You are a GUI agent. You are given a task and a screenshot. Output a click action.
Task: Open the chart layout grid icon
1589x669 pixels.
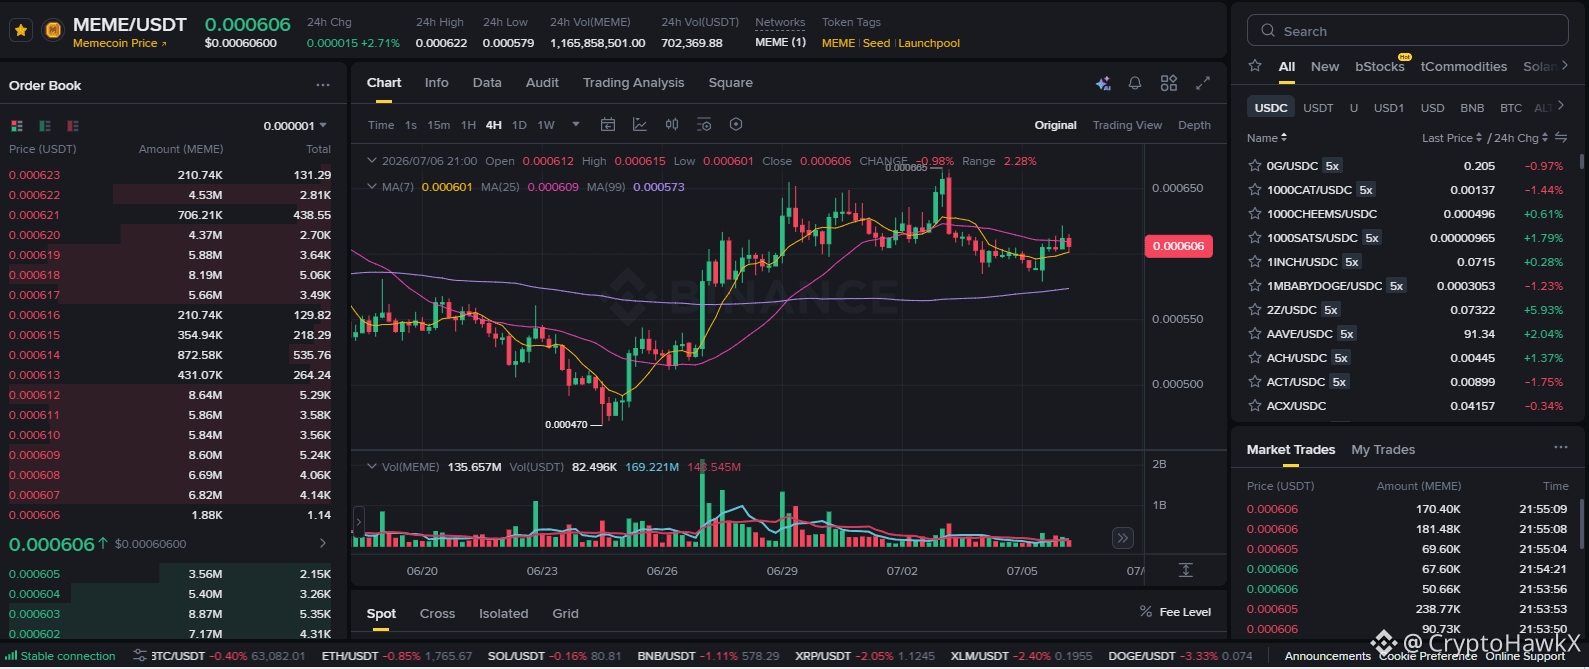[1169, 83]
